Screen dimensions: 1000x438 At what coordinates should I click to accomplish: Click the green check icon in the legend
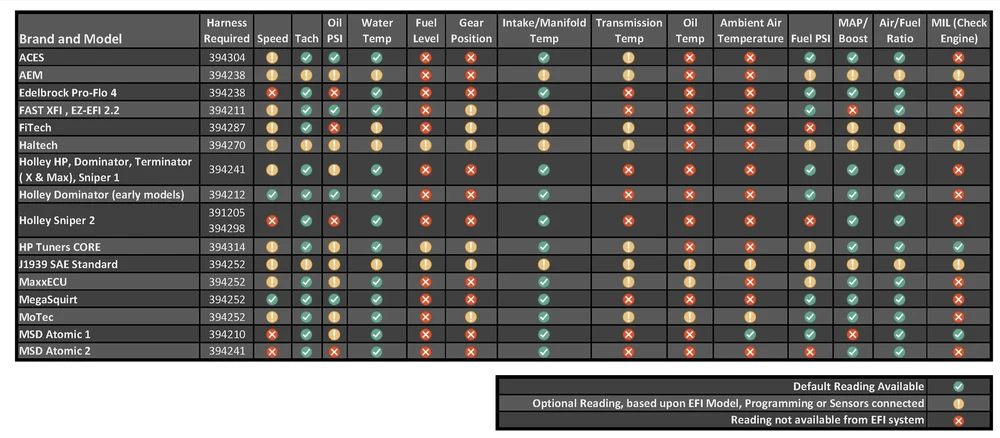958,386
